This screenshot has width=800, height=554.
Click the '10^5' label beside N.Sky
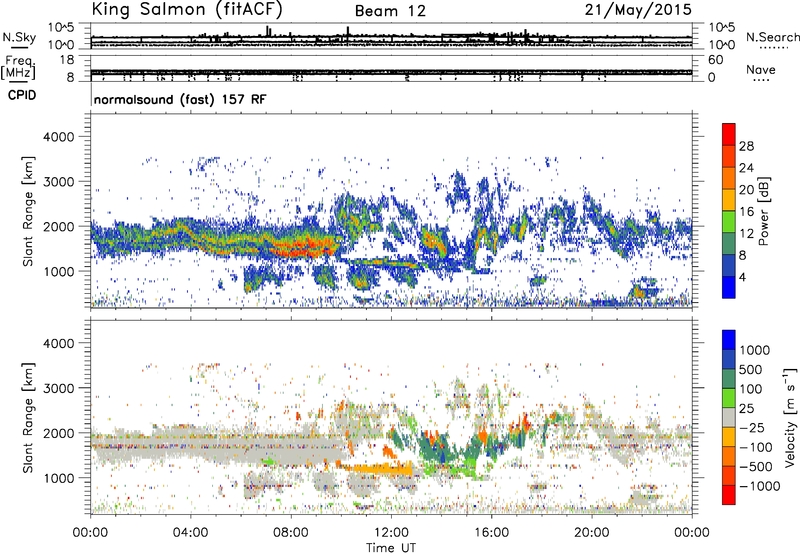click(61, 28)
